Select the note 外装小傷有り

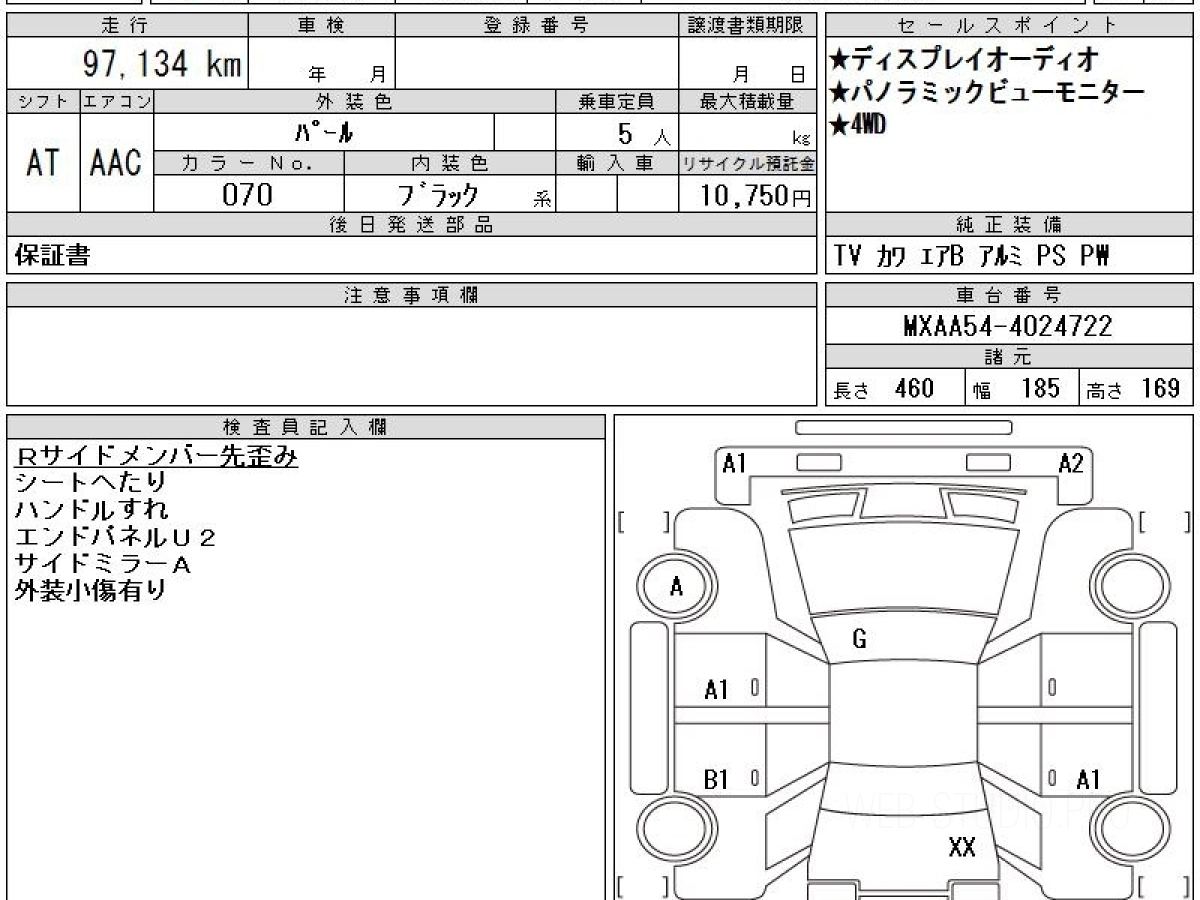[90, 591]
